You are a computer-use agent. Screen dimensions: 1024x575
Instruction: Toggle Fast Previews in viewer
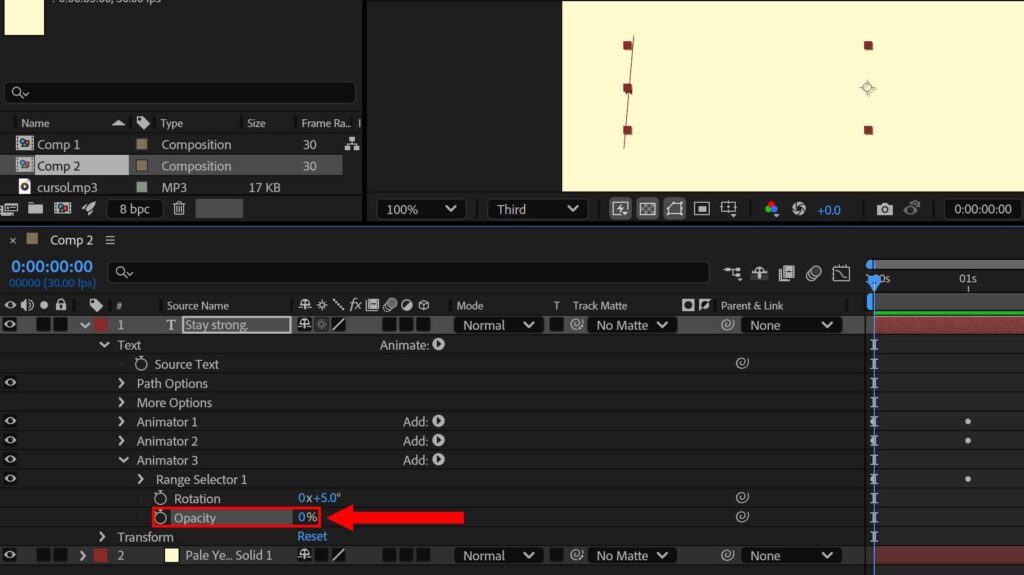620,209
